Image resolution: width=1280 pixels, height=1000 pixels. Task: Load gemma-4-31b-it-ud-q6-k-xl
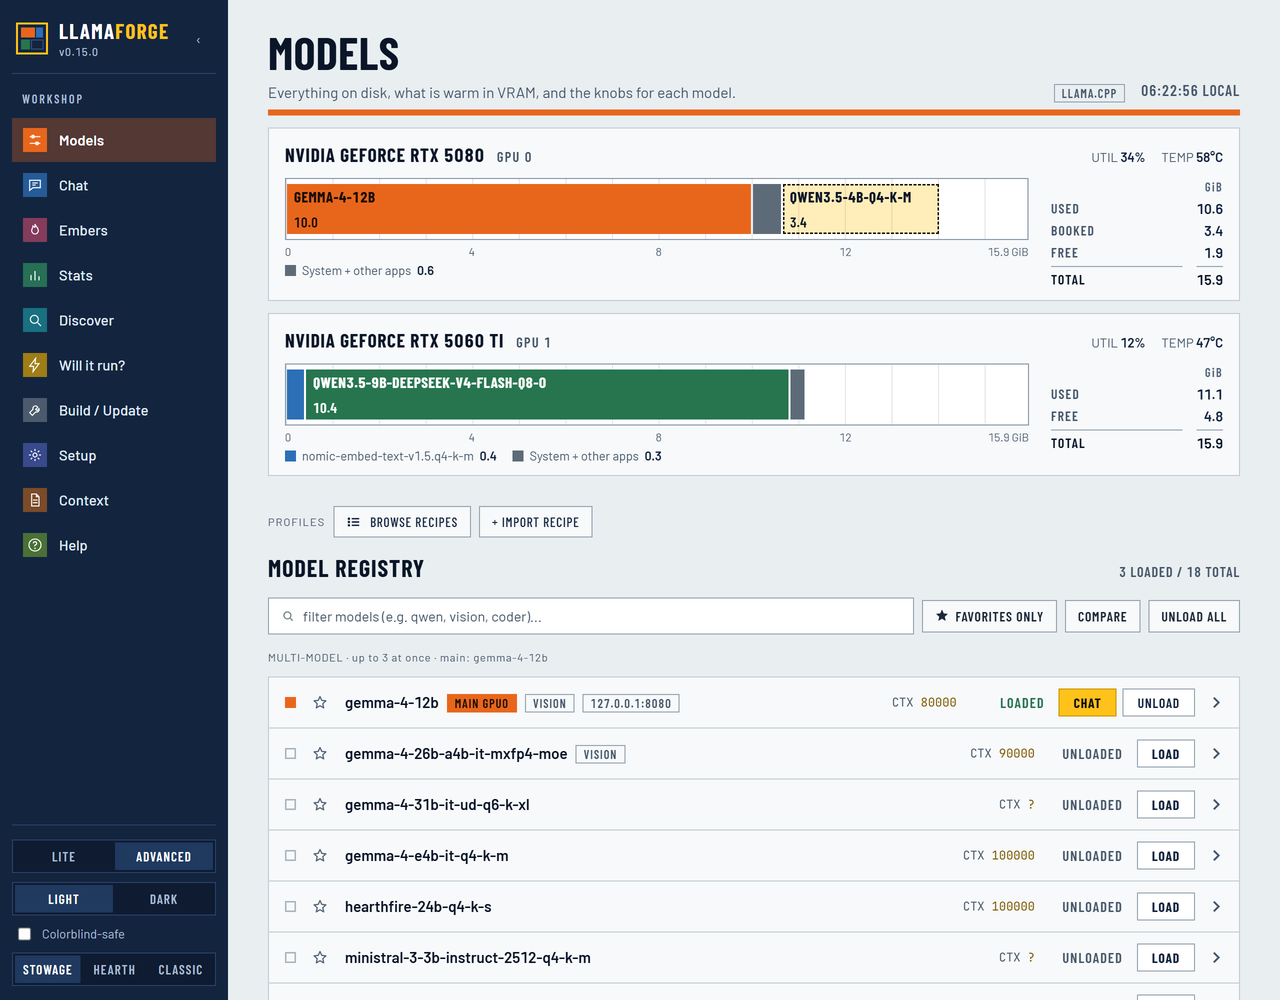click(x=1166, y=805)
